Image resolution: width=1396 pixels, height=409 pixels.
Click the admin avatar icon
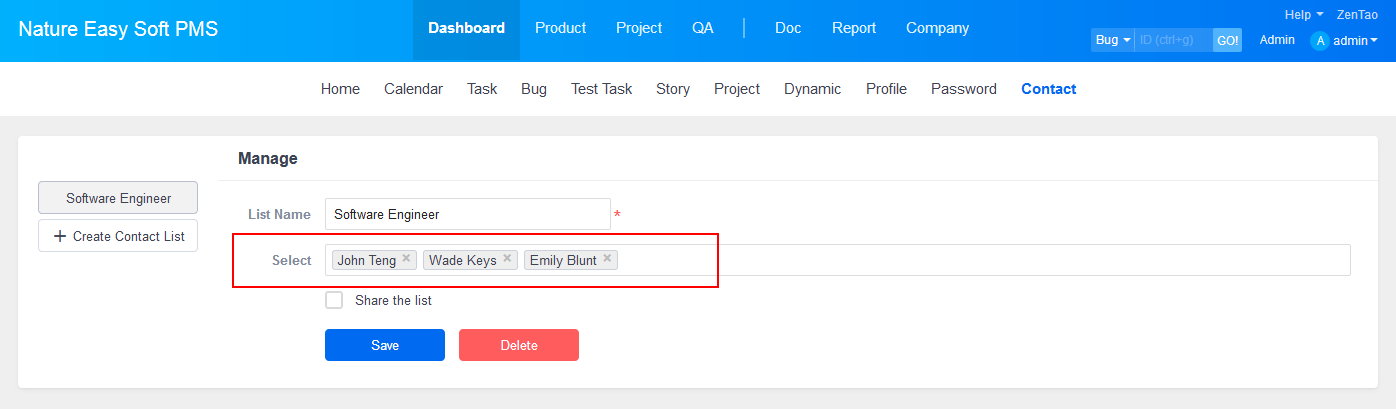1320,41
